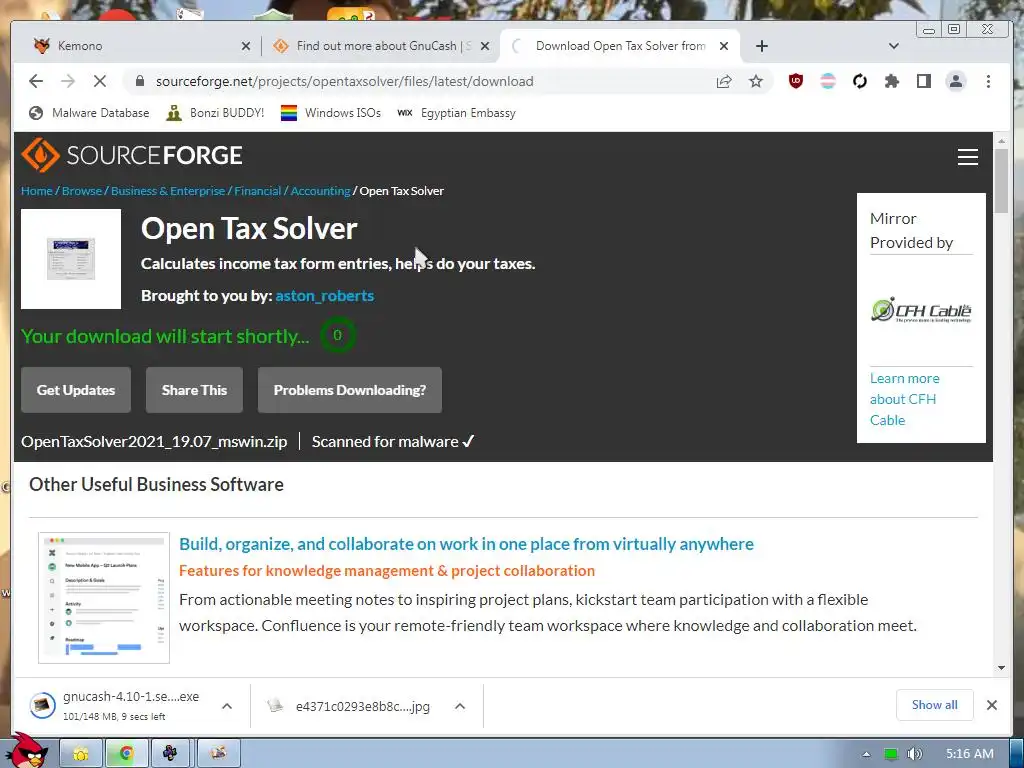
Task: Click the Confluence ad thumbnail image
Action: click(x=104, y=598)
